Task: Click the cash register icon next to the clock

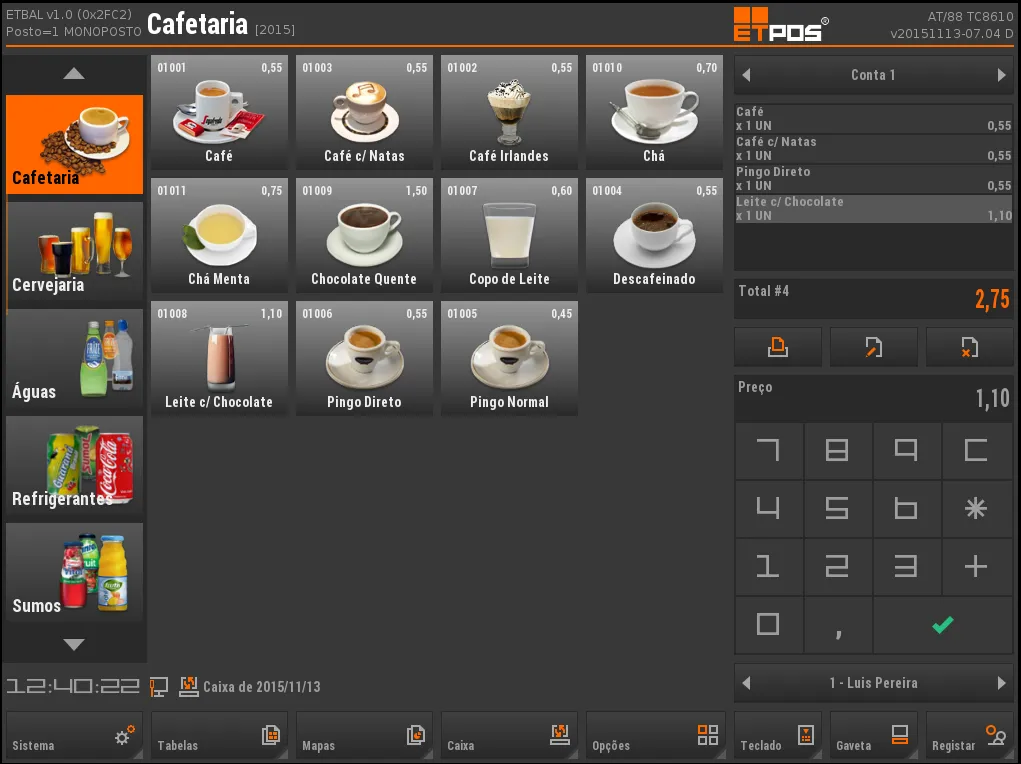Action: click(188, 686)
